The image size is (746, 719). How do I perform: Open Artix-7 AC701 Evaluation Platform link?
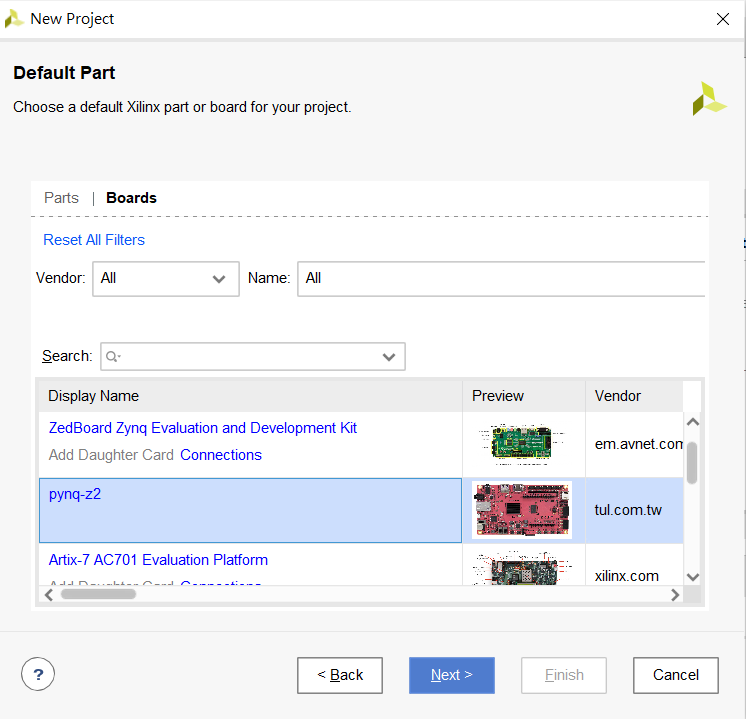tap(158, 560)
